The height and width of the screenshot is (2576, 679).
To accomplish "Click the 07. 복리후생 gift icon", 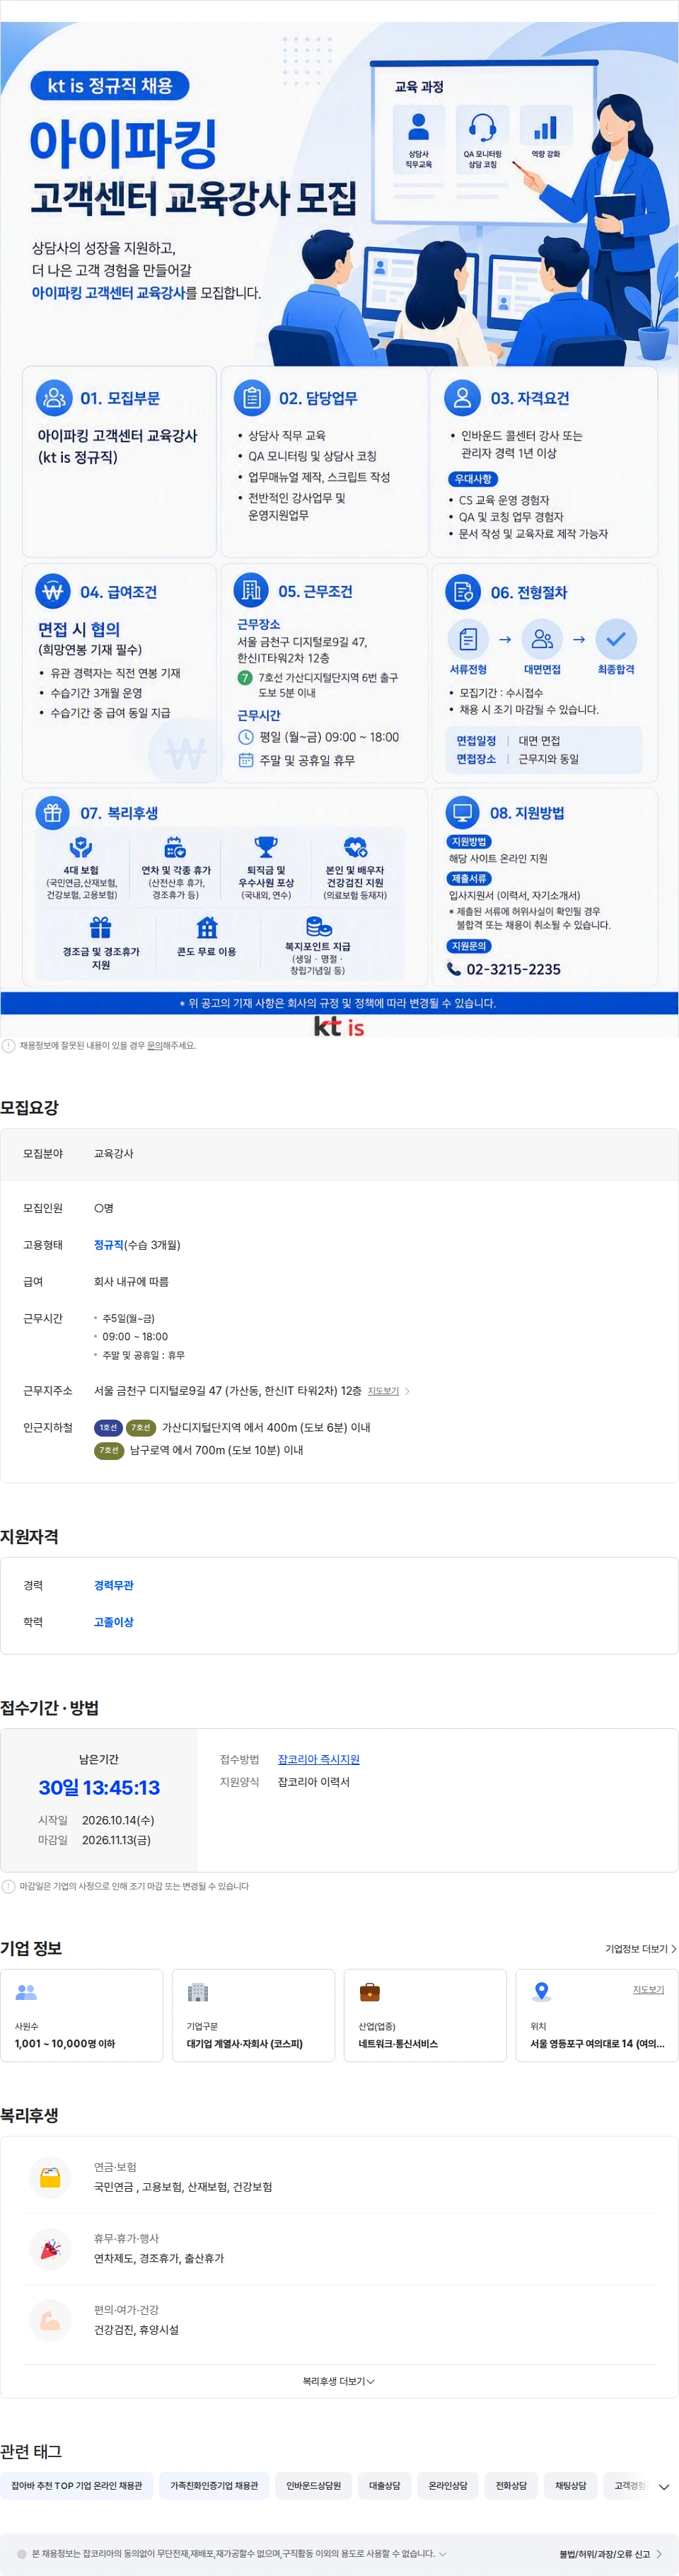I will coord(53,812).
